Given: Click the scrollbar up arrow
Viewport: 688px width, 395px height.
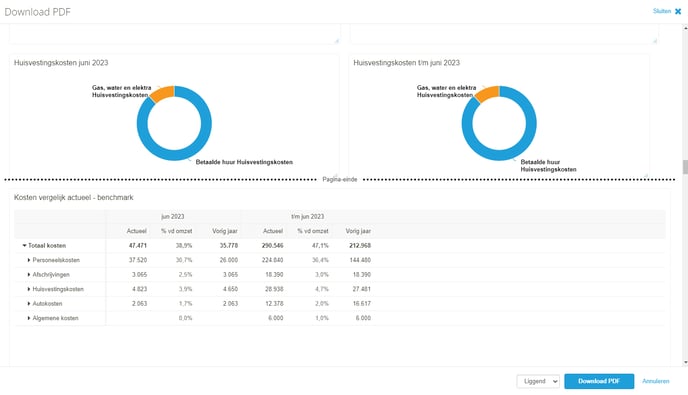Looking at the screenshot, I should click(x=685, y=28).
